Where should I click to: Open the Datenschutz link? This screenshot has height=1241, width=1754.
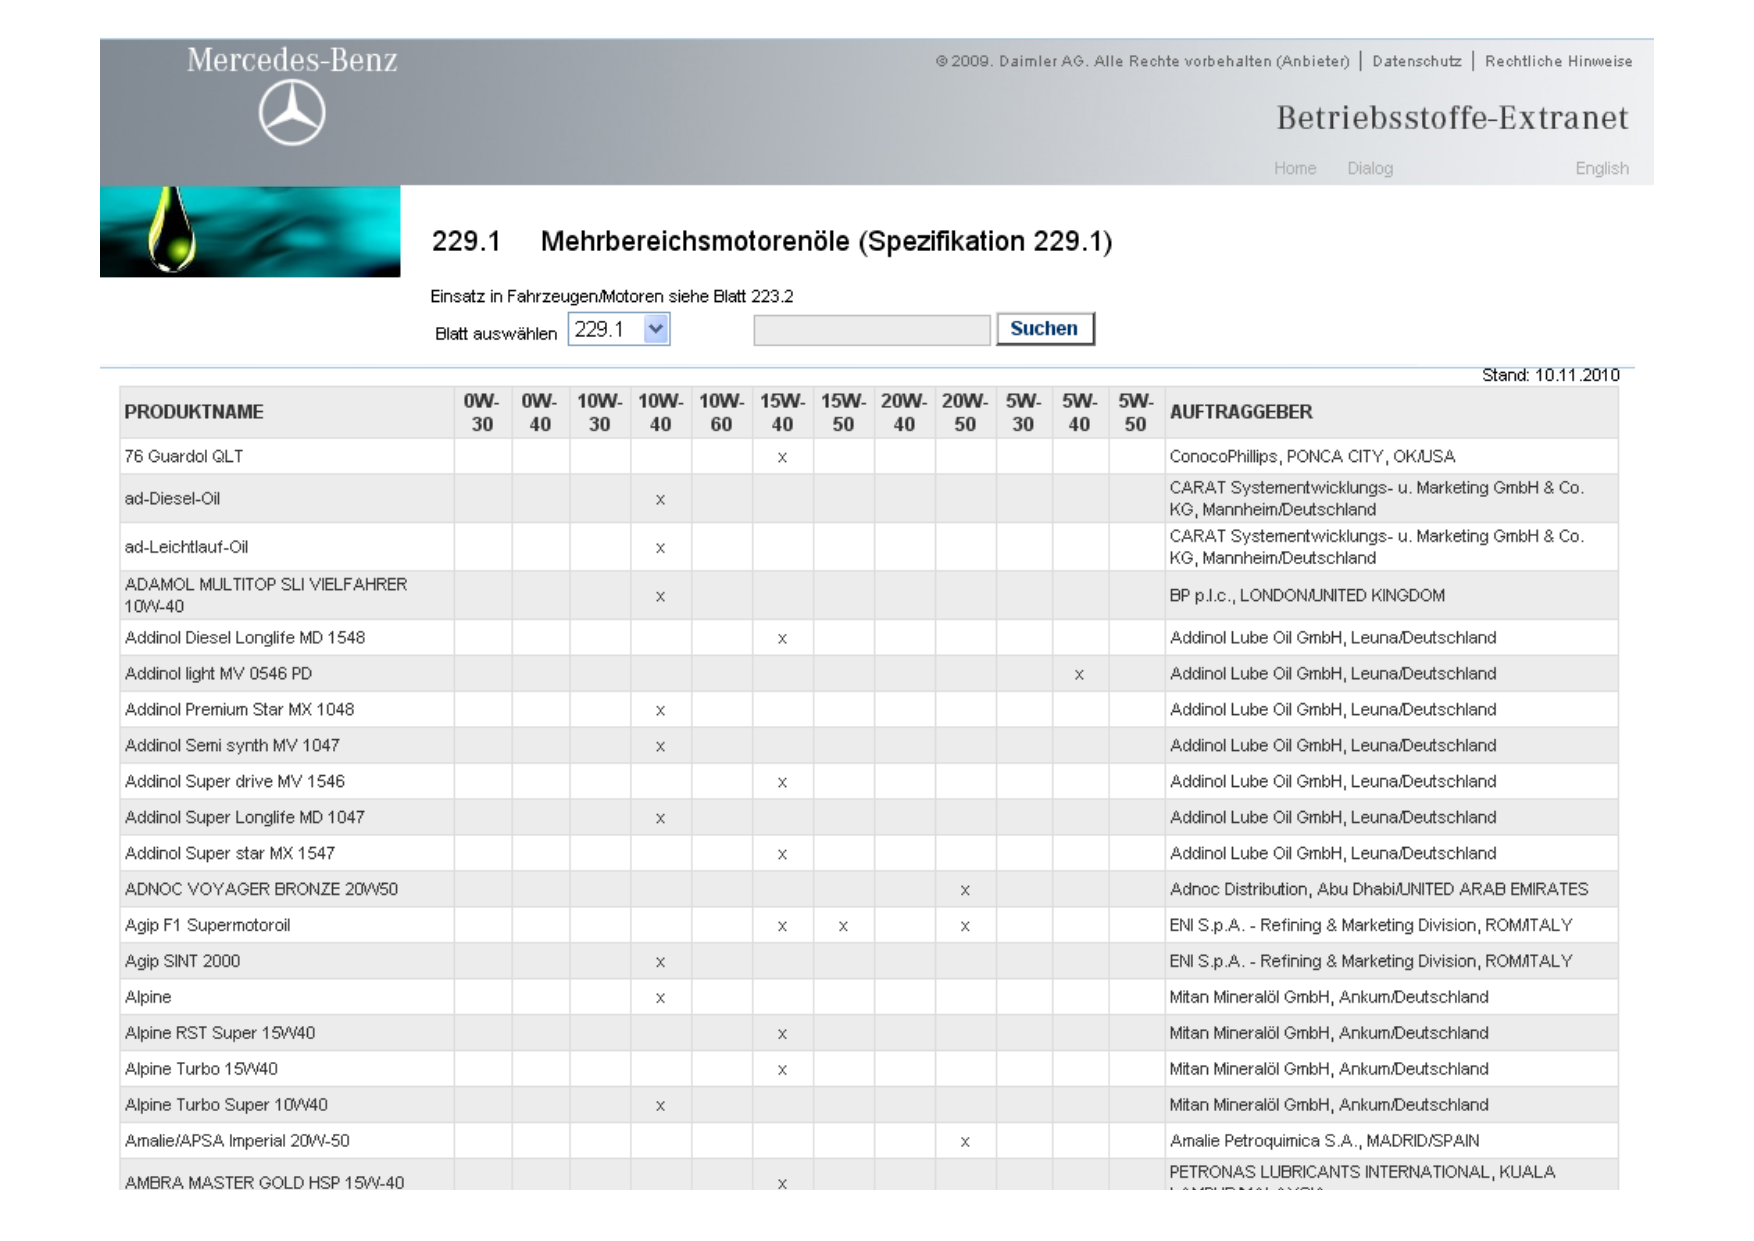pos(1417,61)
